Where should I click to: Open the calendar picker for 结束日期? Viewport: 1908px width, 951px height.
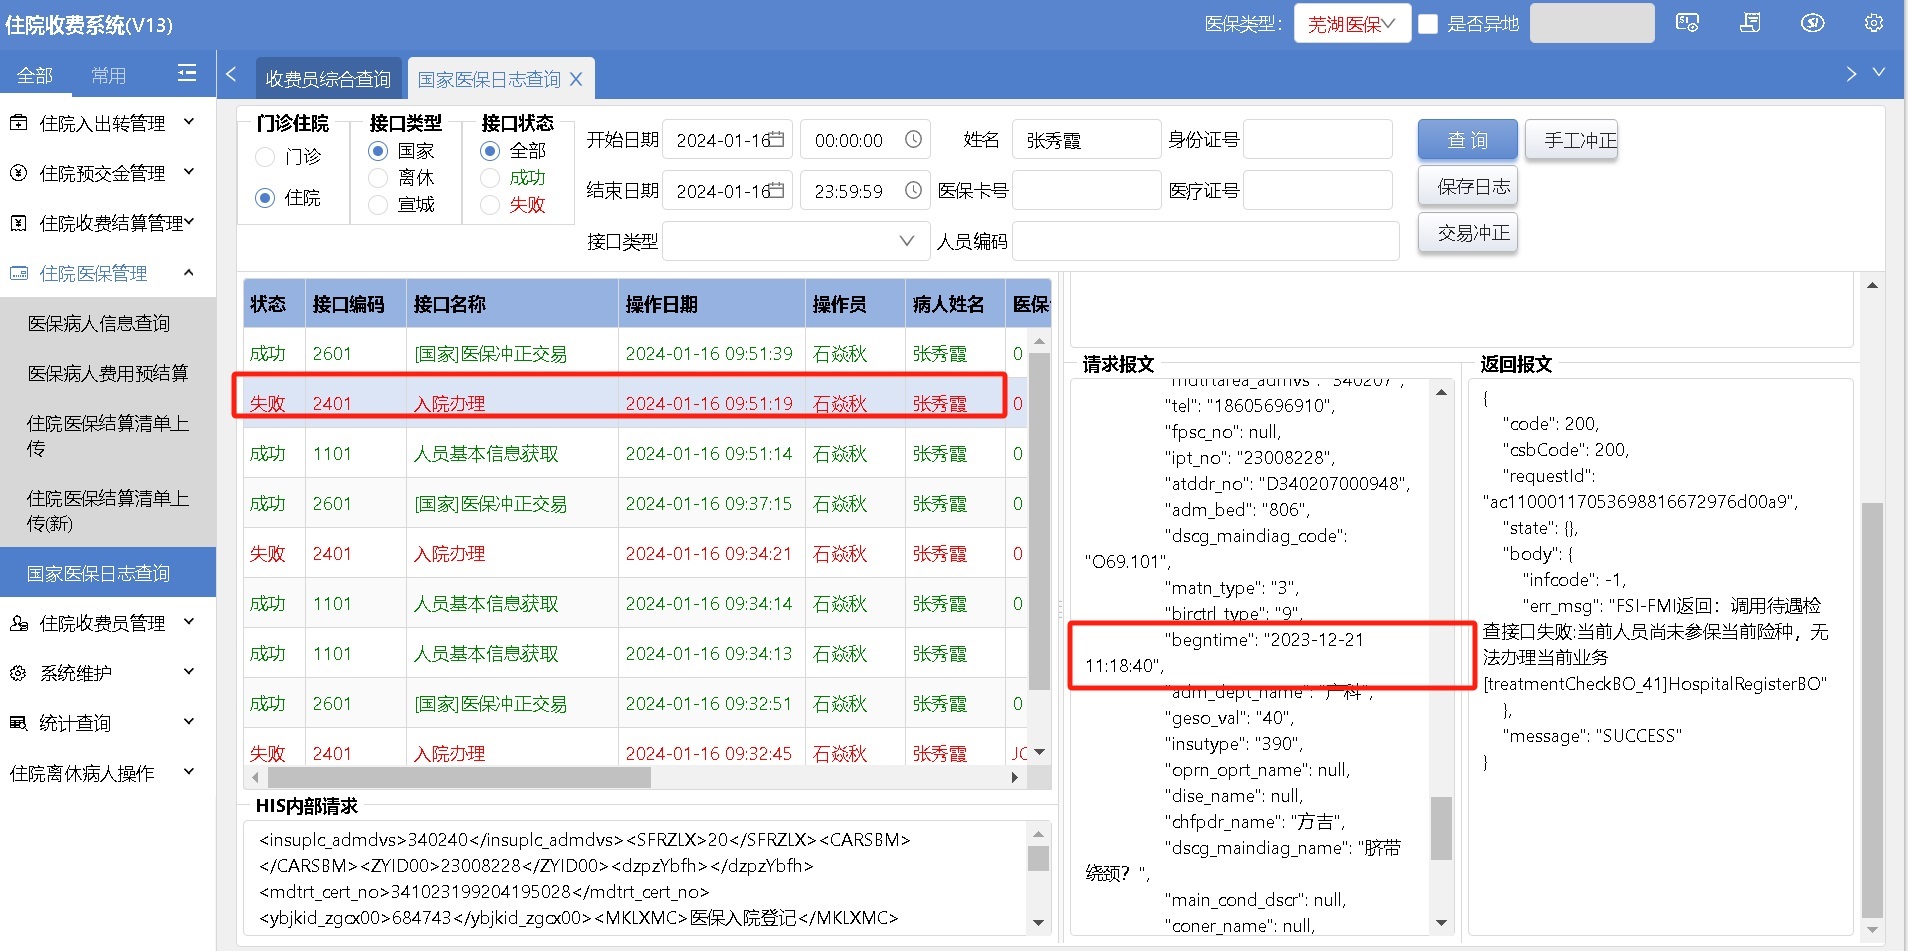click(x=776, y=190)
